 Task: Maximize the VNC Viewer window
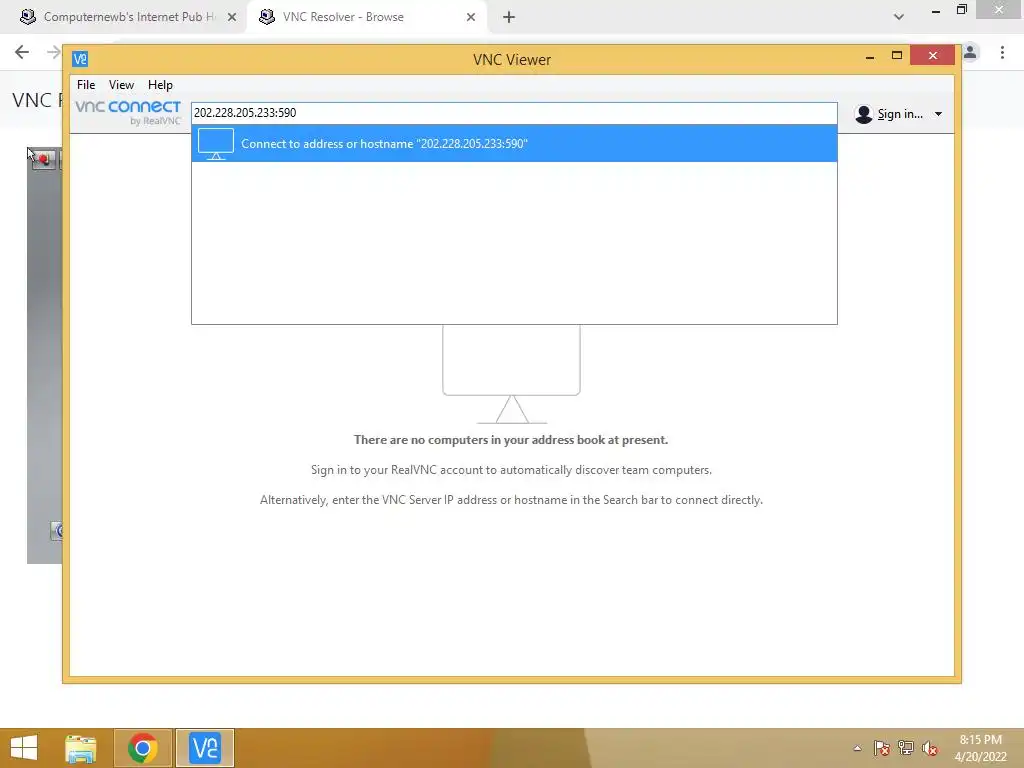[x=897, y=56]
